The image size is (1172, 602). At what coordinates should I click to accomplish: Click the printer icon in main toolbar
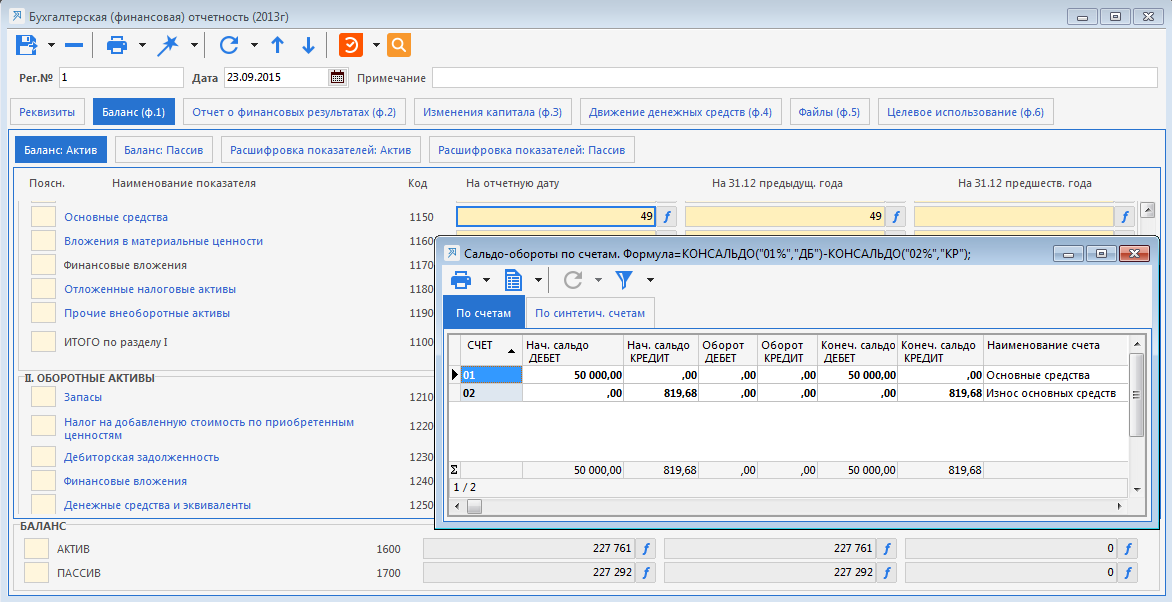click(117, 45)
